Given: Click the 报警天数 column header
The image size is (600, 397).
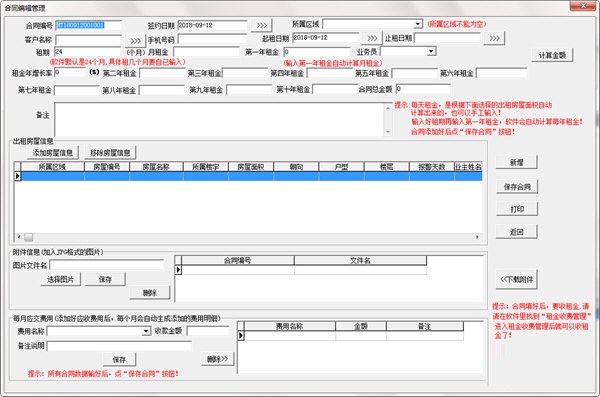Looking at the screenshot, I should coord(432,167).
